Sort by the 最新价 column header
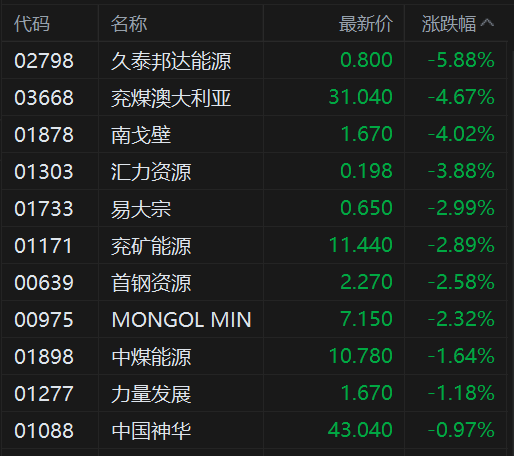 point(366,24)
